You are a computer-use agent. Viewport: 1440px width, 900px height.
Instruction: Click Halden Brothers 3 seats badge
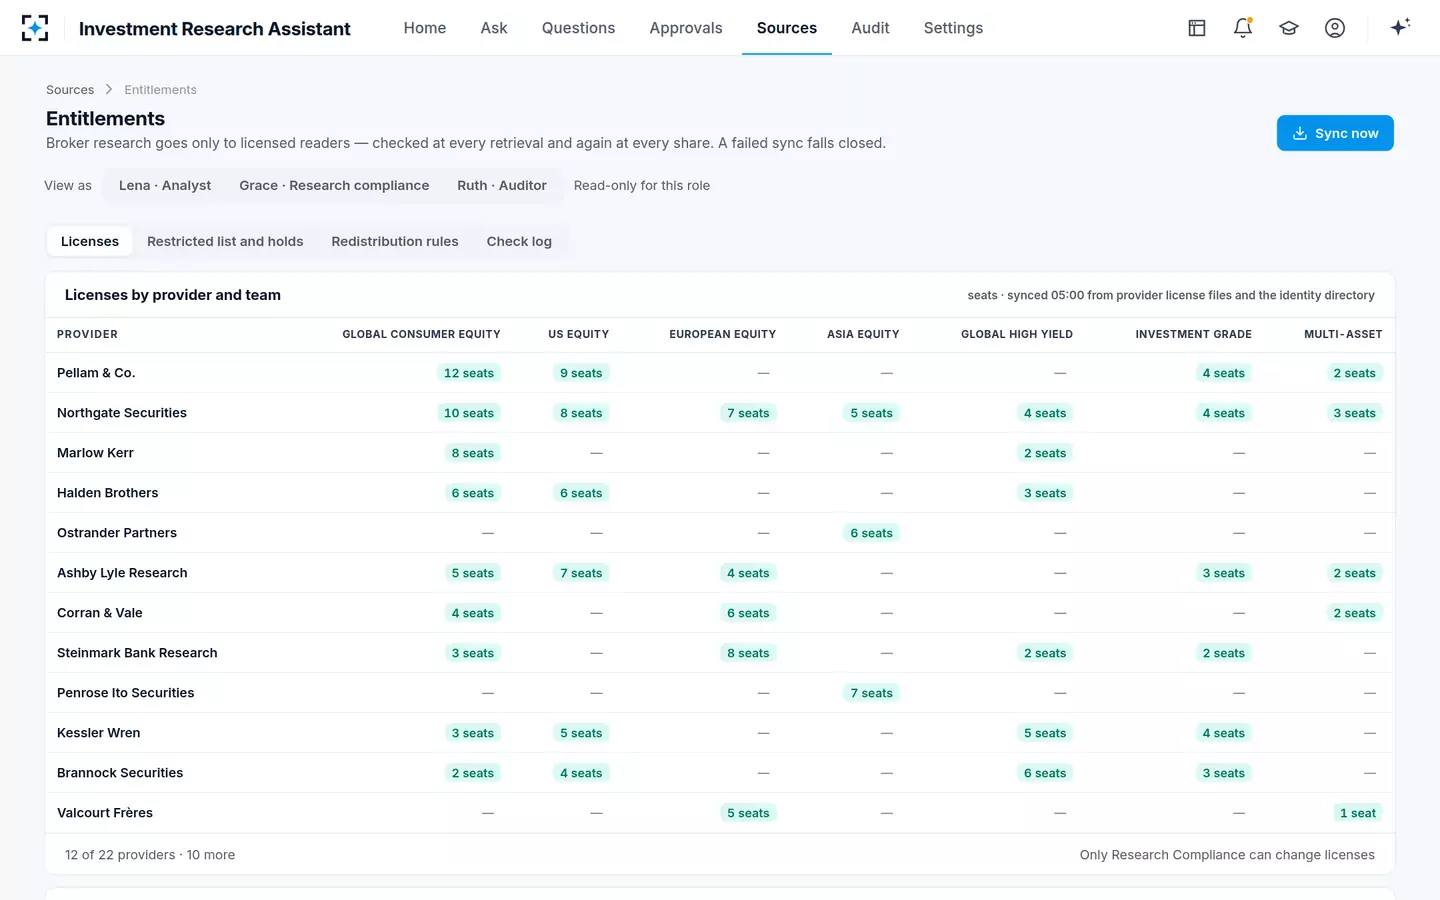(1045, 493)
